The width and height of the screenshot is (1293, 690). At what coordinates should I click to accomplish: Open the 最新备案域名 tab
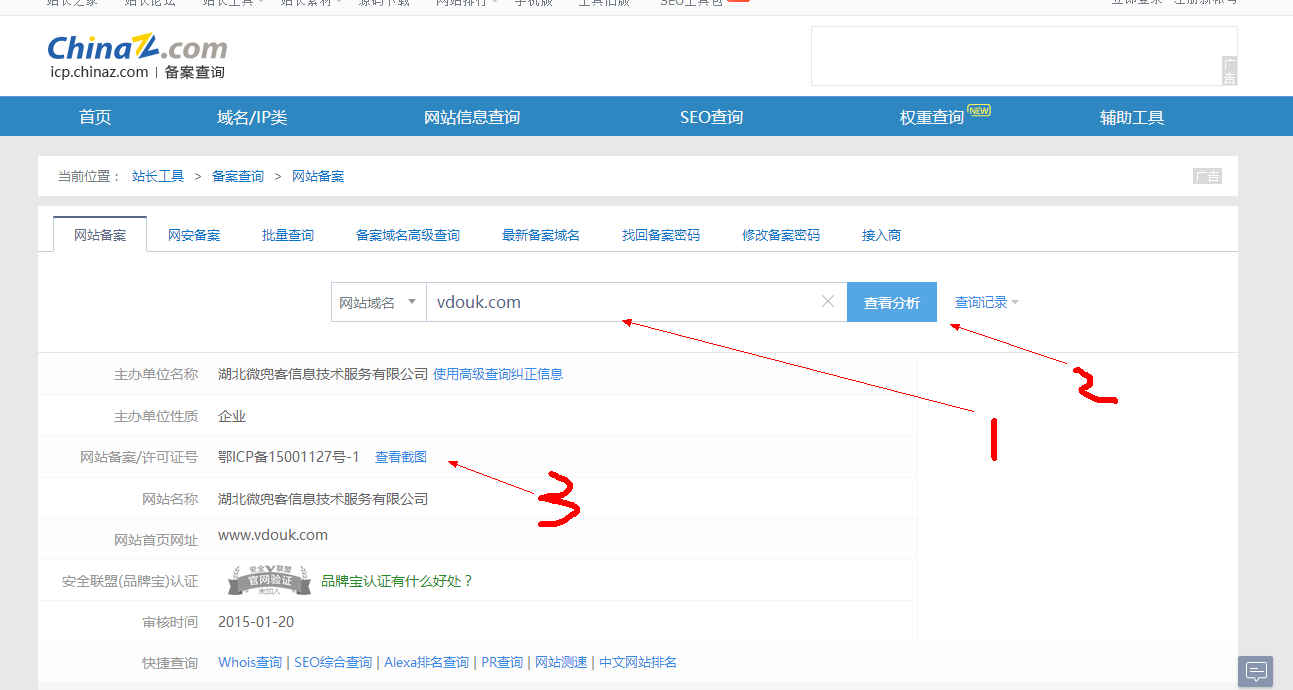[541, 235]
